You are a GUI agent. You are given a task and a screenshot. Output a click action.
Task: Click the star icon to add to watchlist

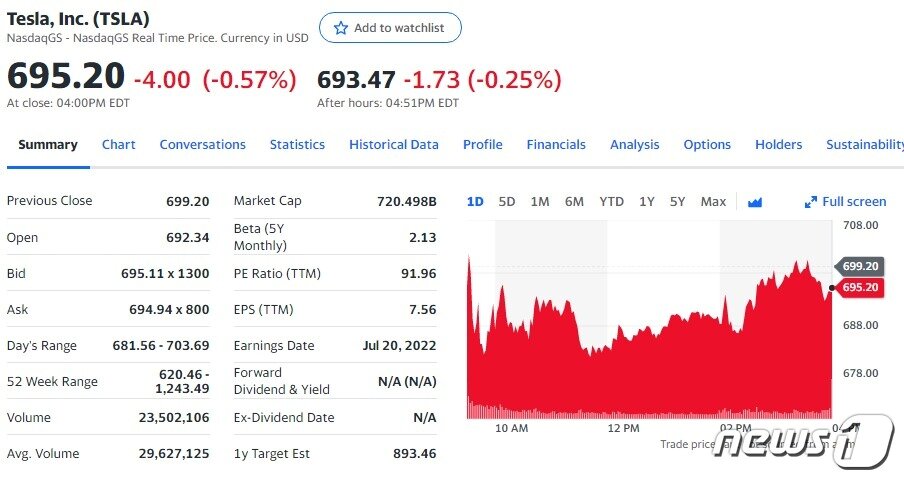340,28
